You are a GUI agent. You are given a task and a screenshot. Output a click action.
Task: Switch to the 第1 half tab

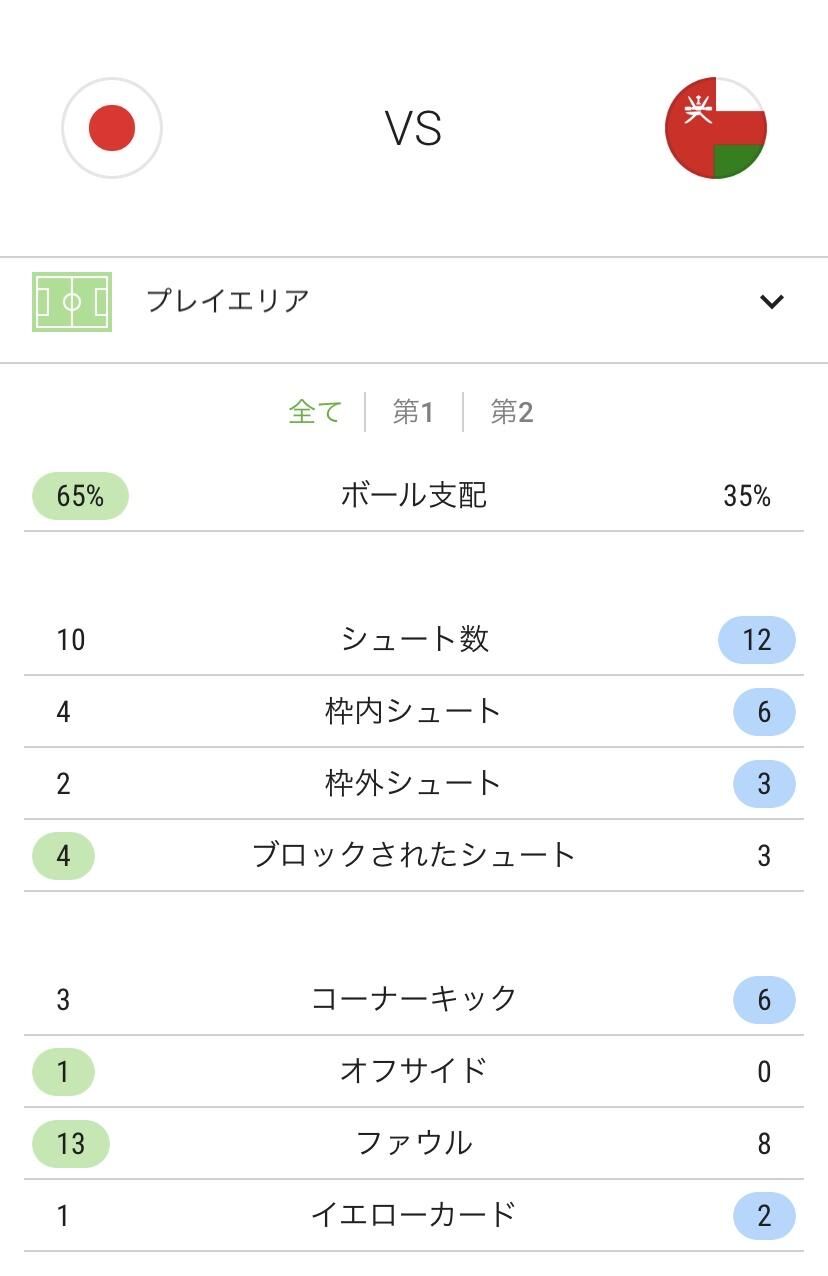click(x=413, y=412)
